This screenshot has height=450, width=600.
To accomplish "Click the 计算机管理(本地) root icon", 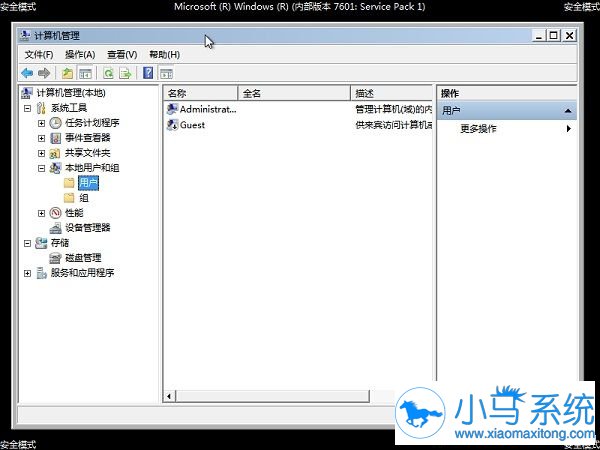I will (x=26, y=93).
